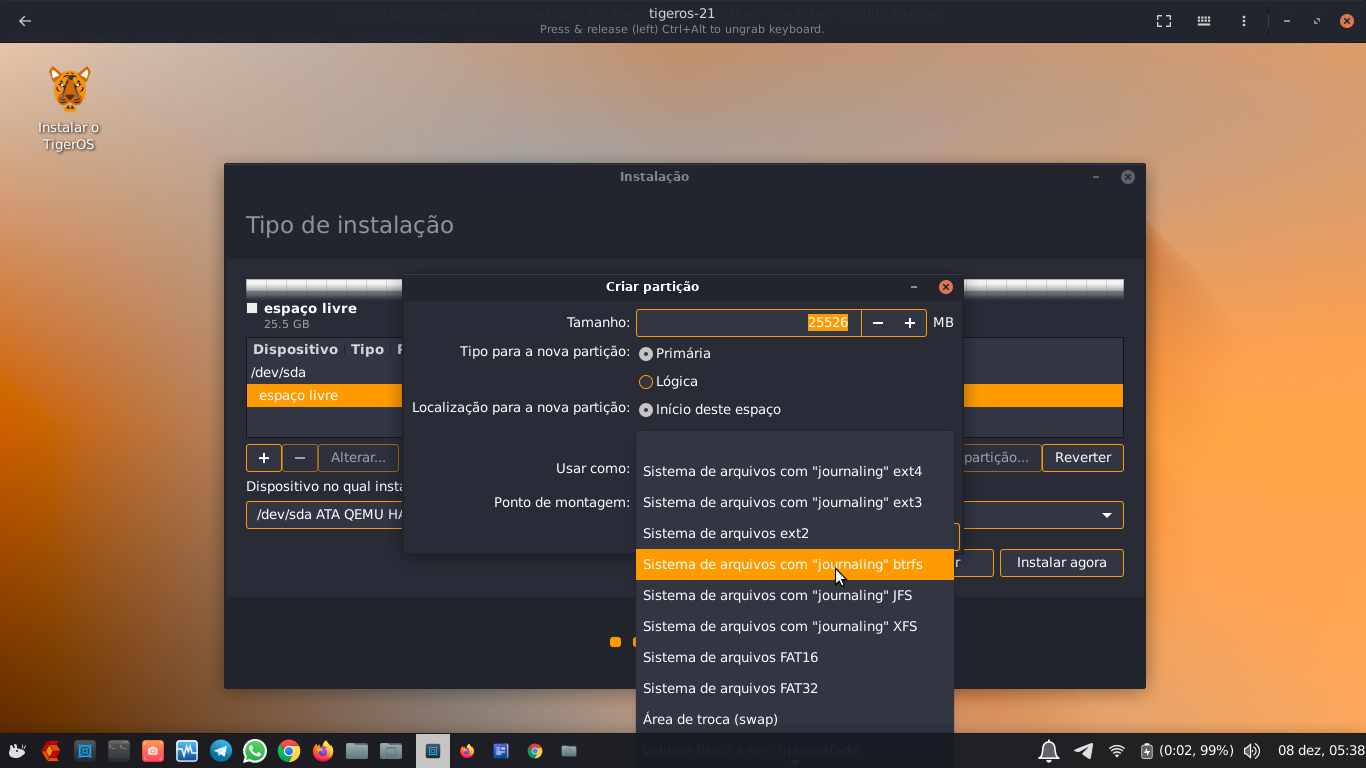Choose Sistema de arquivos FAT32
The height and width of the screenshot is (768, 1366).
(795, 689)
